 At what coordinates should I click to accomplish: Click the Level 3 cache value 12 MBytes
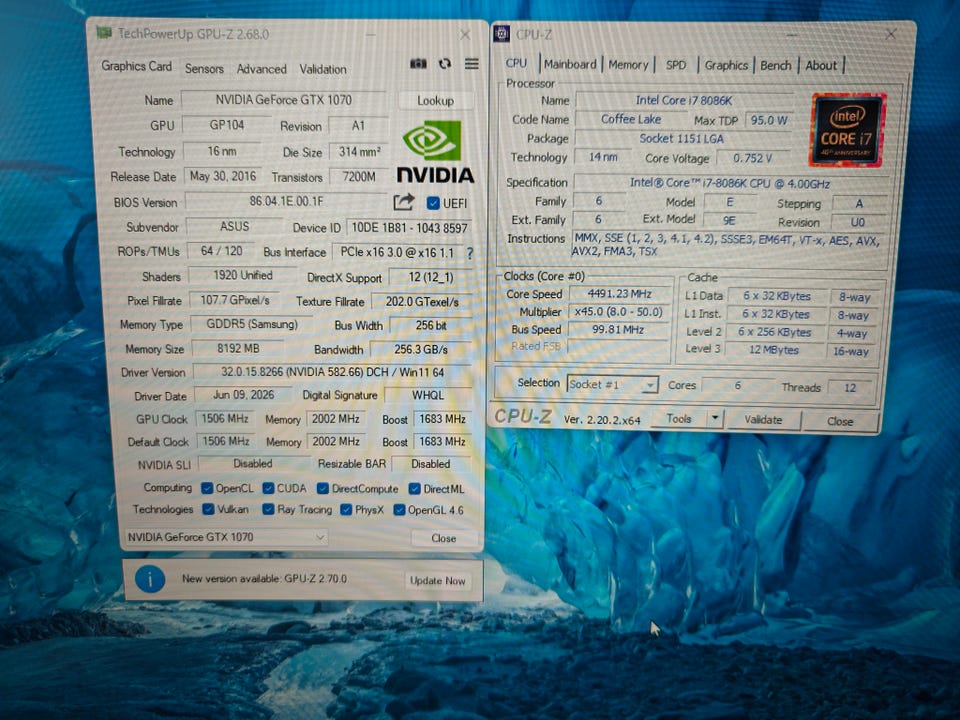774,350
